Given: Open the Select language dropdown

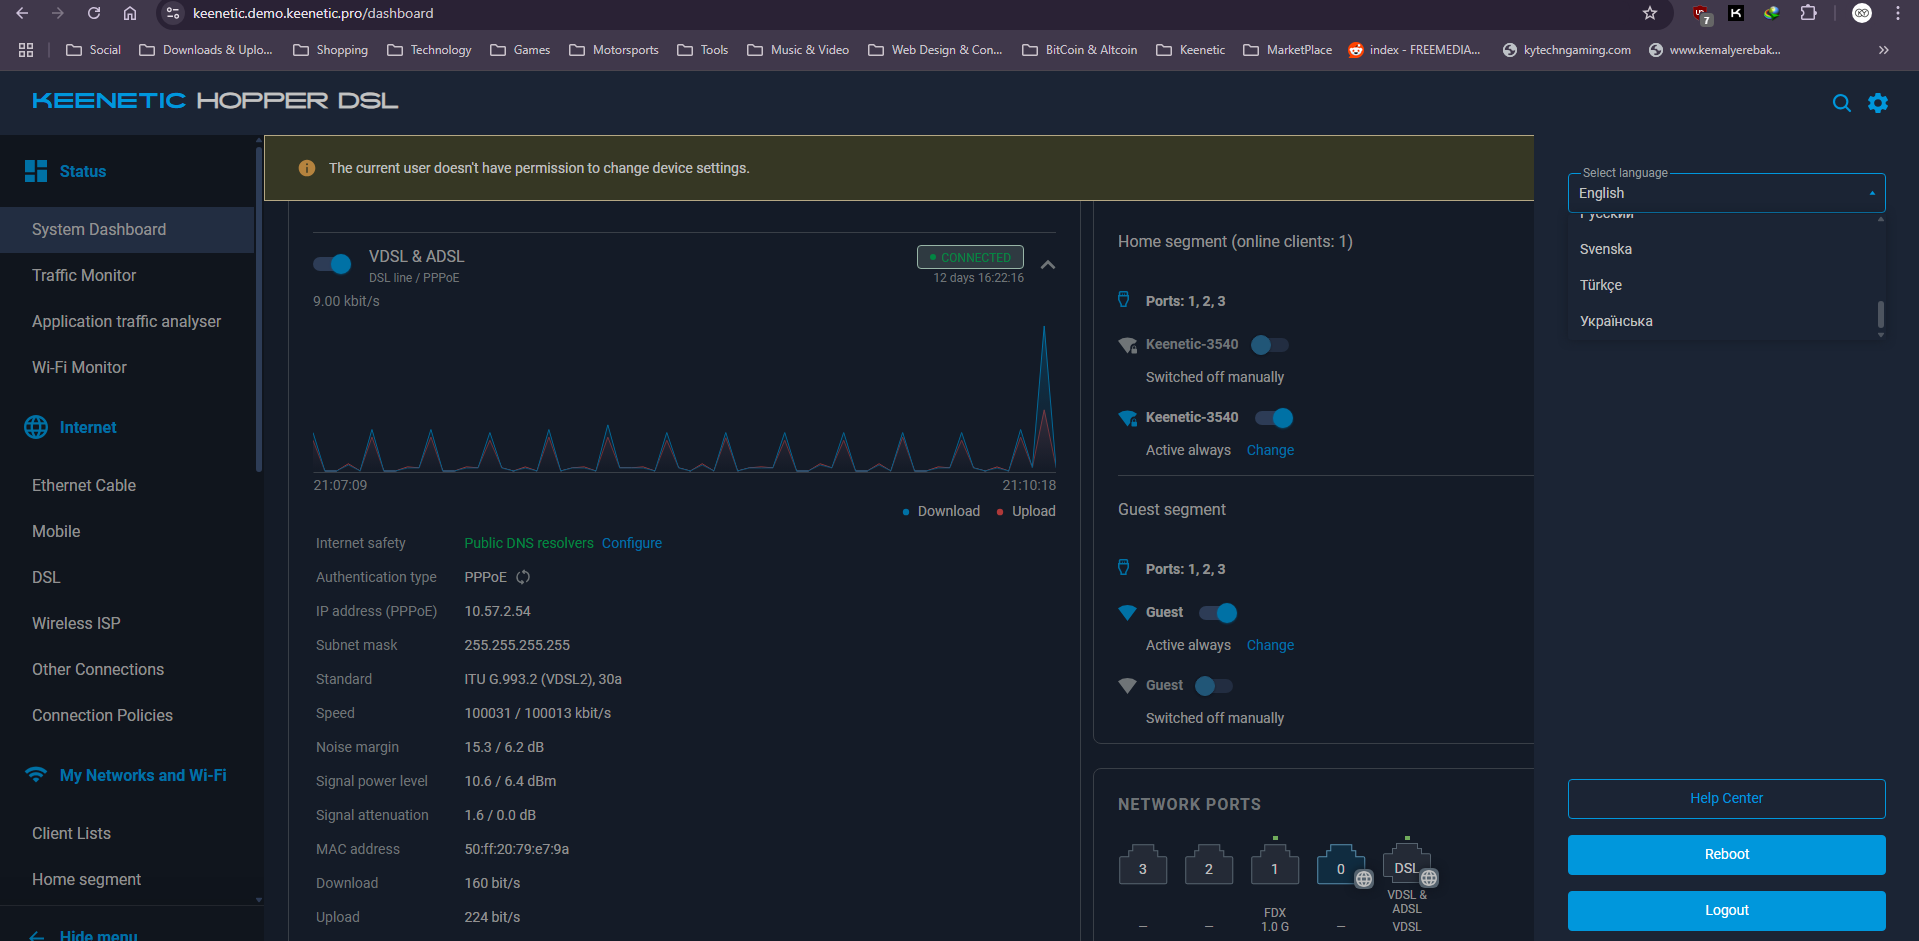Looking at the screenshot, I should [1726, 193].
